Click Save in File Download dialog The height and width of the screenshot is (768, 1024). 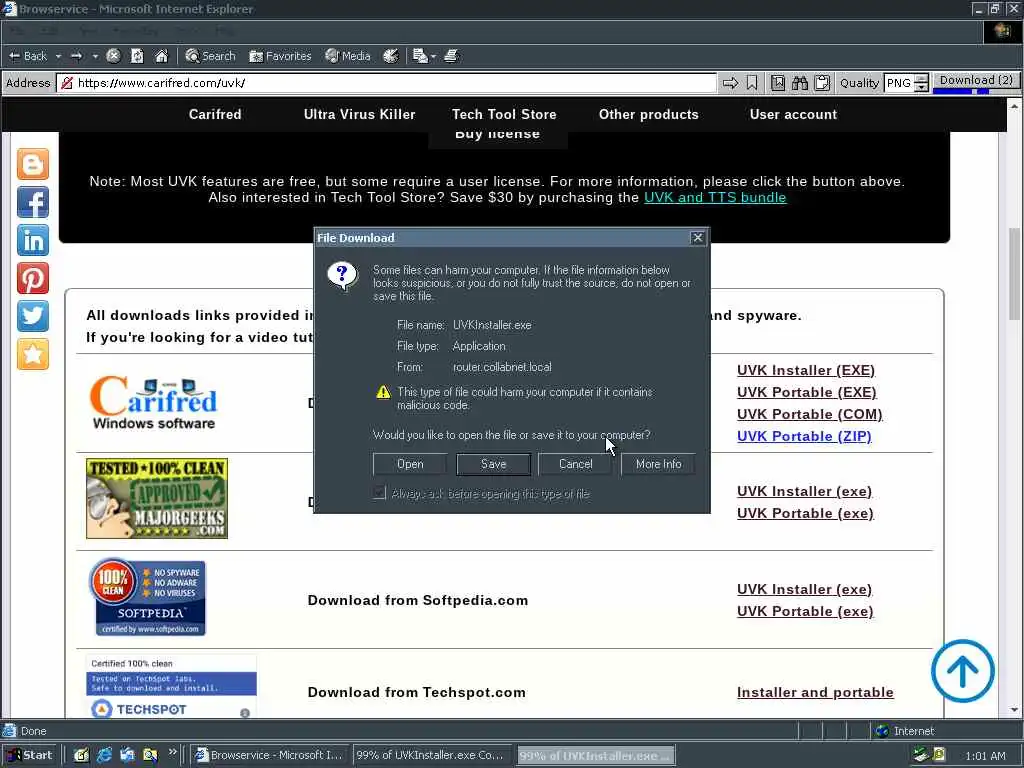(493, 464)
